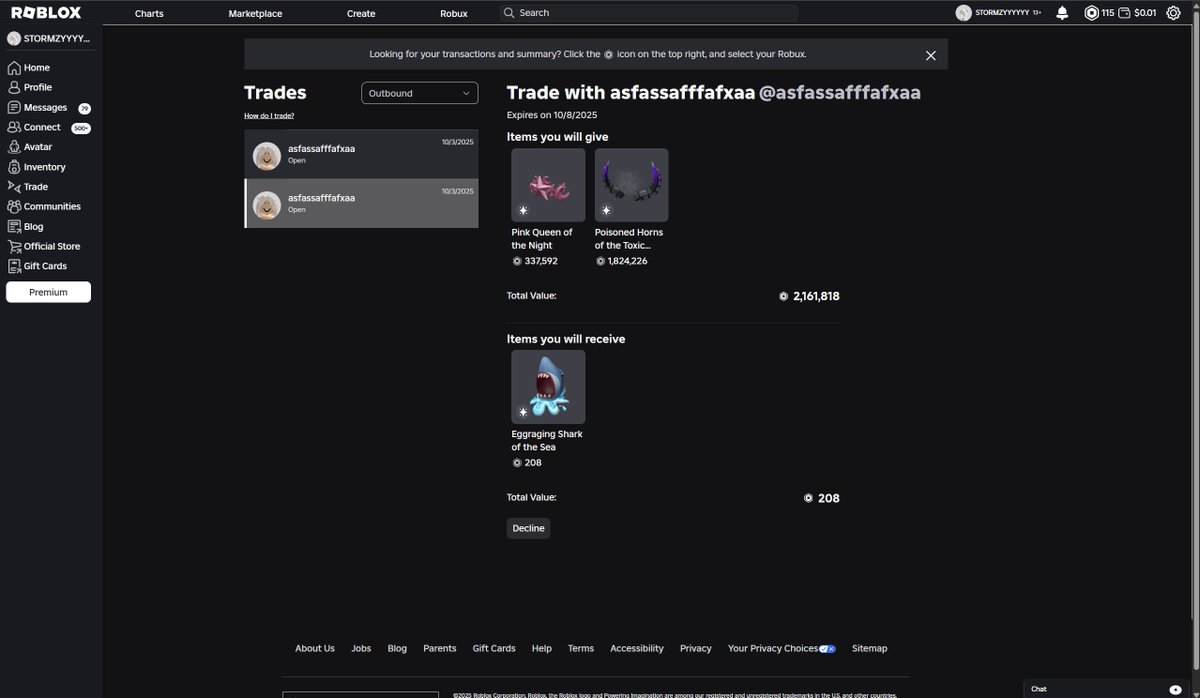Click the Roblox logo
Viewport: 1200px width, 698px height.
click(46, 13)
